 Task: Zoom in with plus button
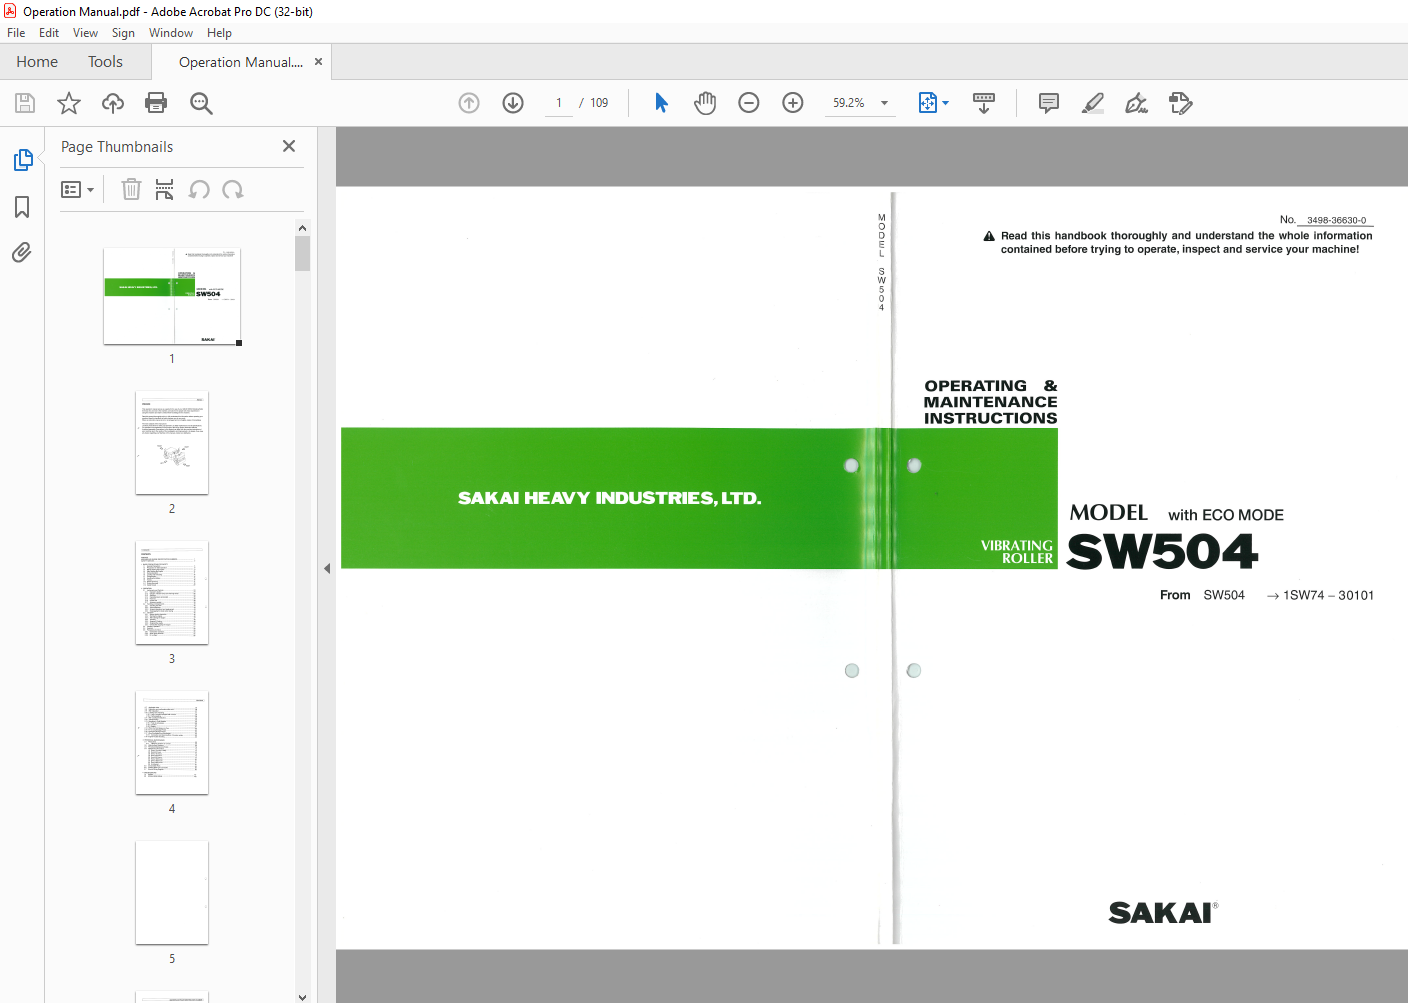(793, 103)
